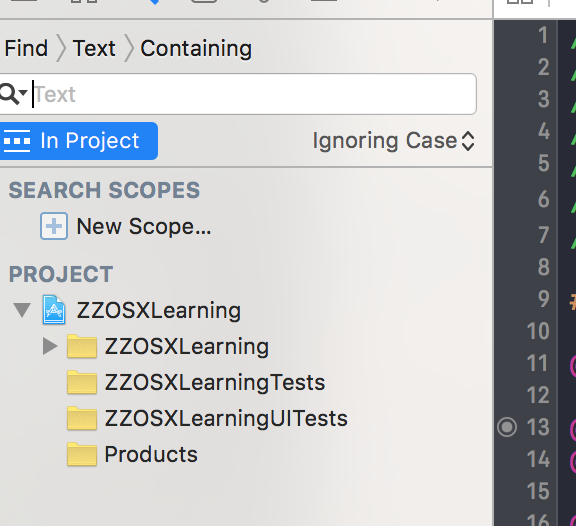Open the Text breadcrumb menu
The width and height of the screenshot is (576, 526).
tap(94, 48)
